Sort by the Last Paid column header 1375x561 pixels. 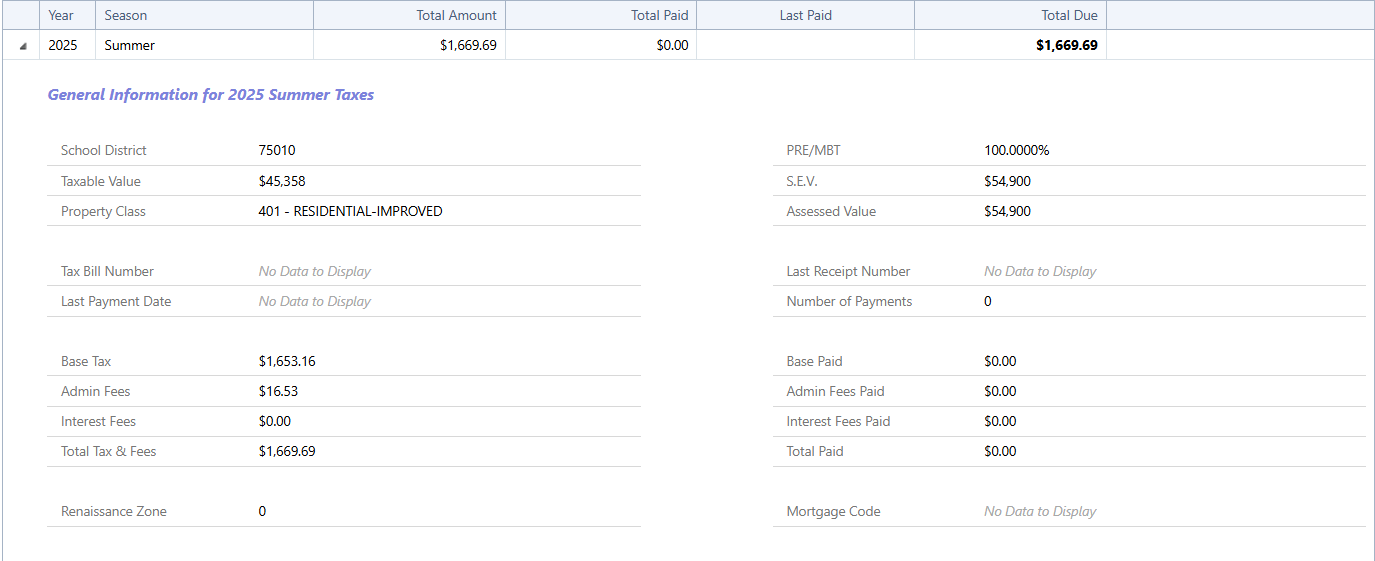point(805,15)
